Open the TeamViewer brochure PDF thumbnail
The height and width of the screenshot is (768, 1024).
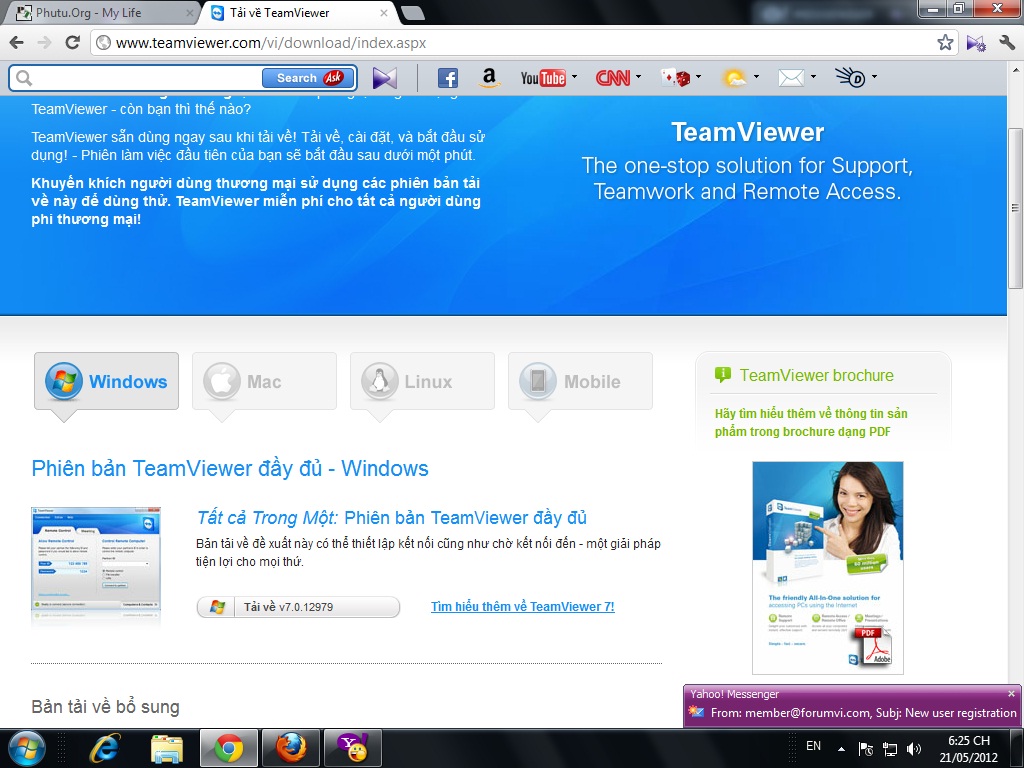coord(827,568)
